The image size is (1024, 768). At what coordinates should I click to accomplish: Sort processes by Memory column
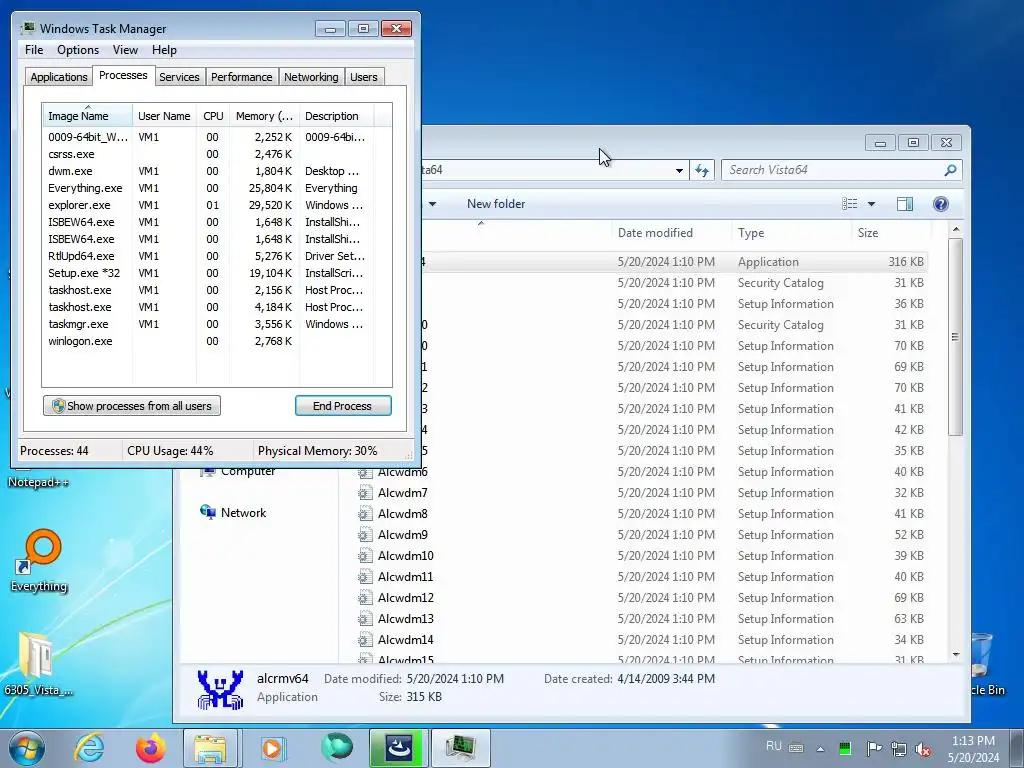tap(264, 116)
